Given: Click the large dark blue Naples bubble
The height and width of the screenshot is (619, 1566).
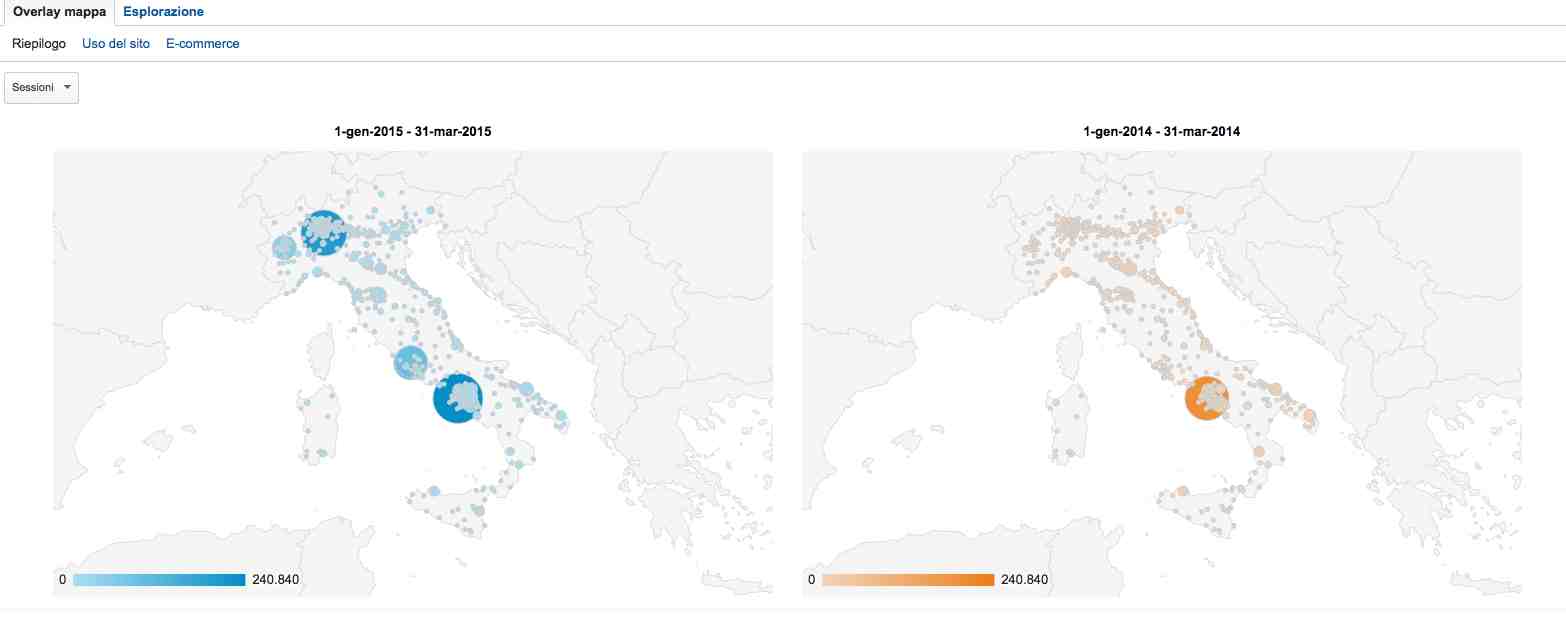Looking at the screenshot, I should [x=458, y=398].
